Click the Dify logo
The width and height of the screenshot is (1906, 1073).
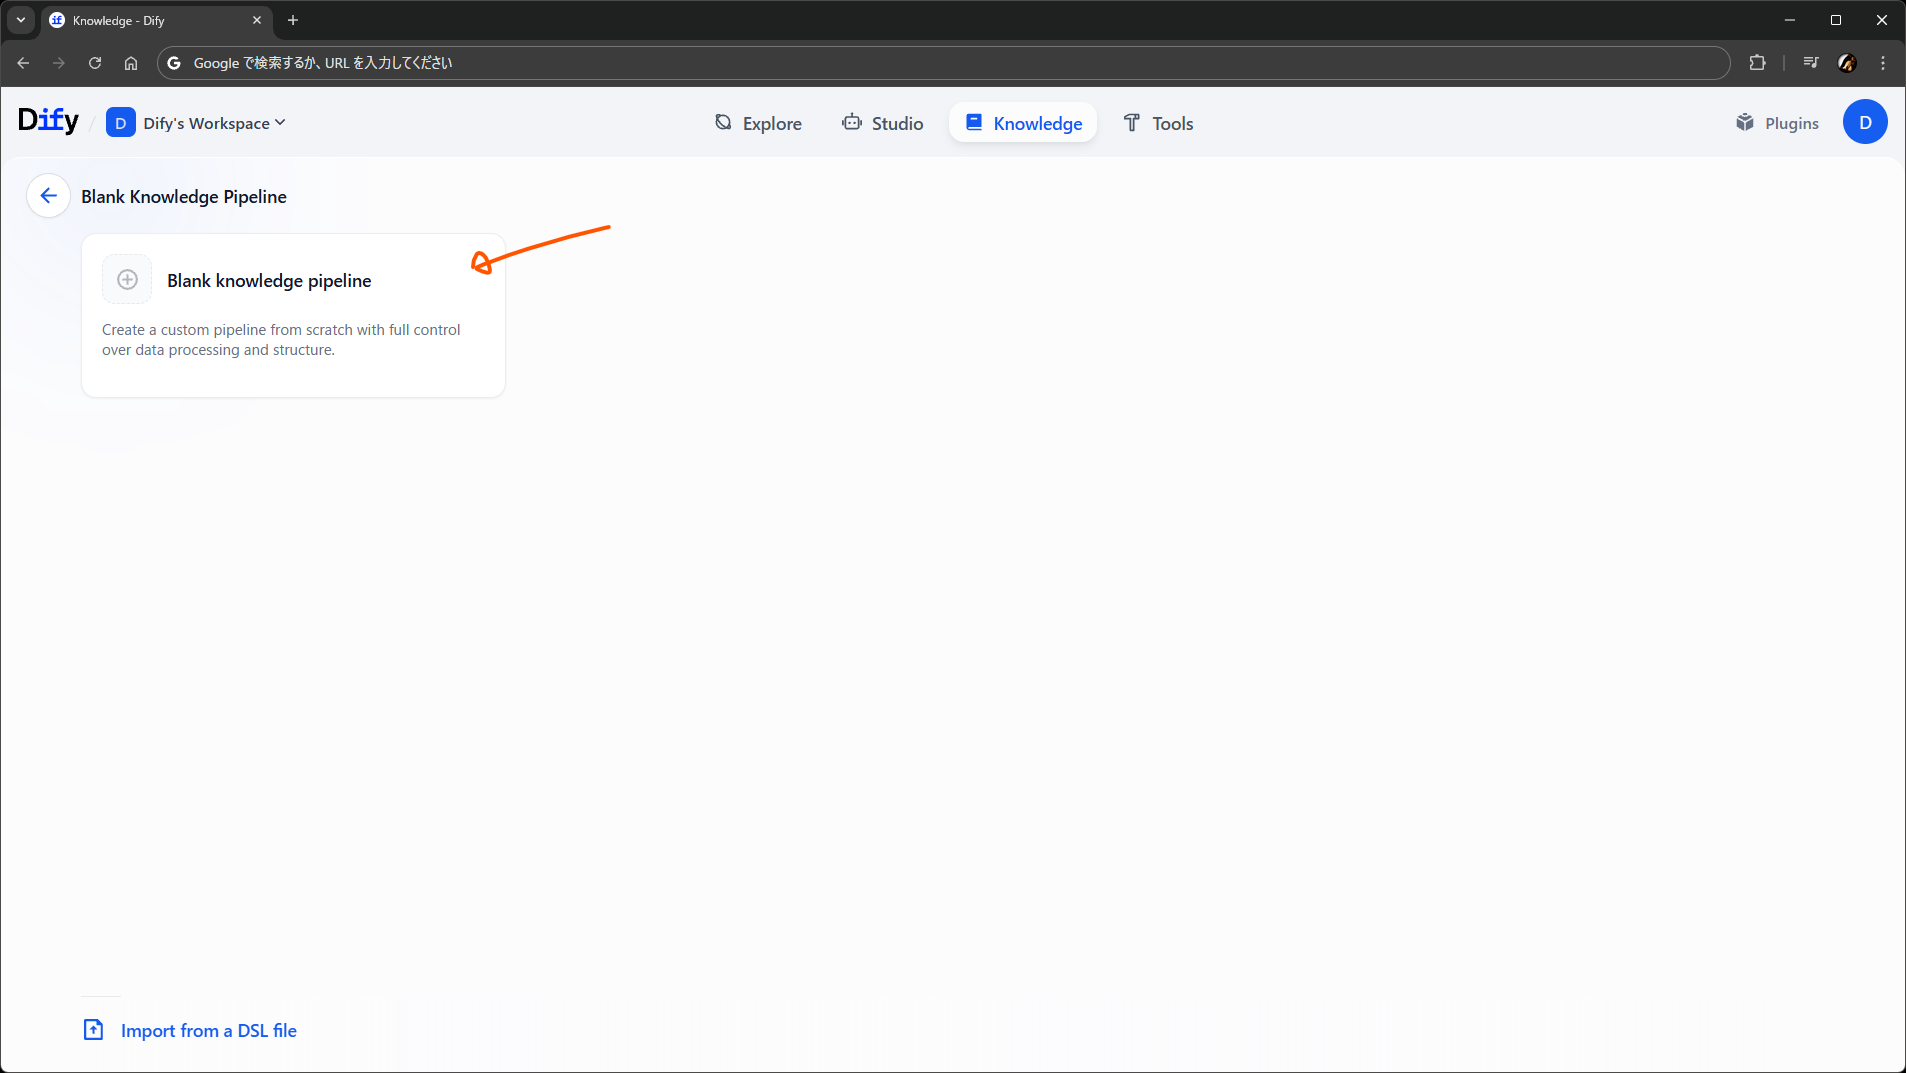[48, 121]
